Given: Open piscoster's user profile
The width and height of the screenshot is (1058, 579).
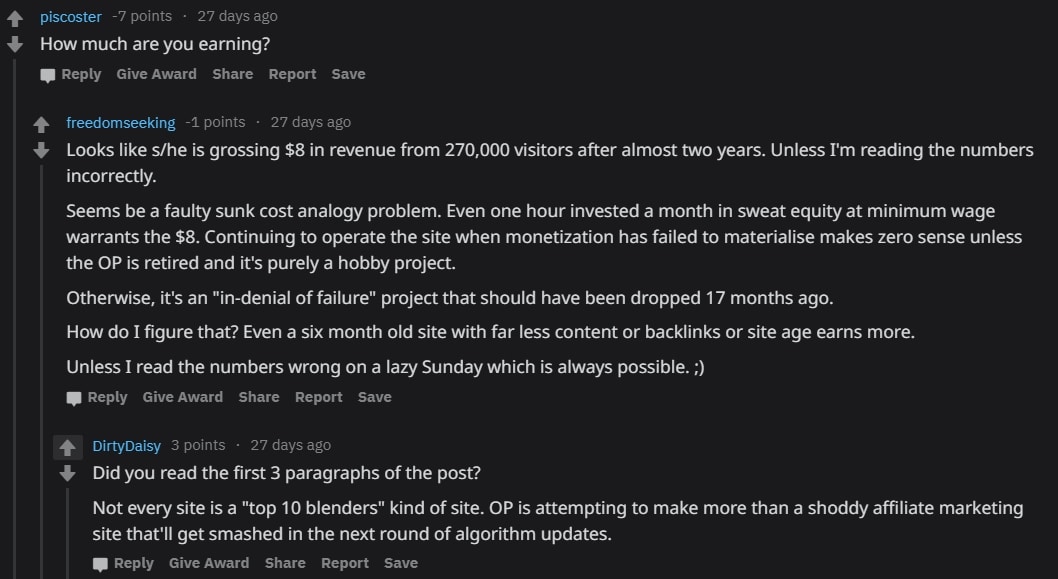Looking at the screenshot, I should pyautogui.click(x=71, y=17).
